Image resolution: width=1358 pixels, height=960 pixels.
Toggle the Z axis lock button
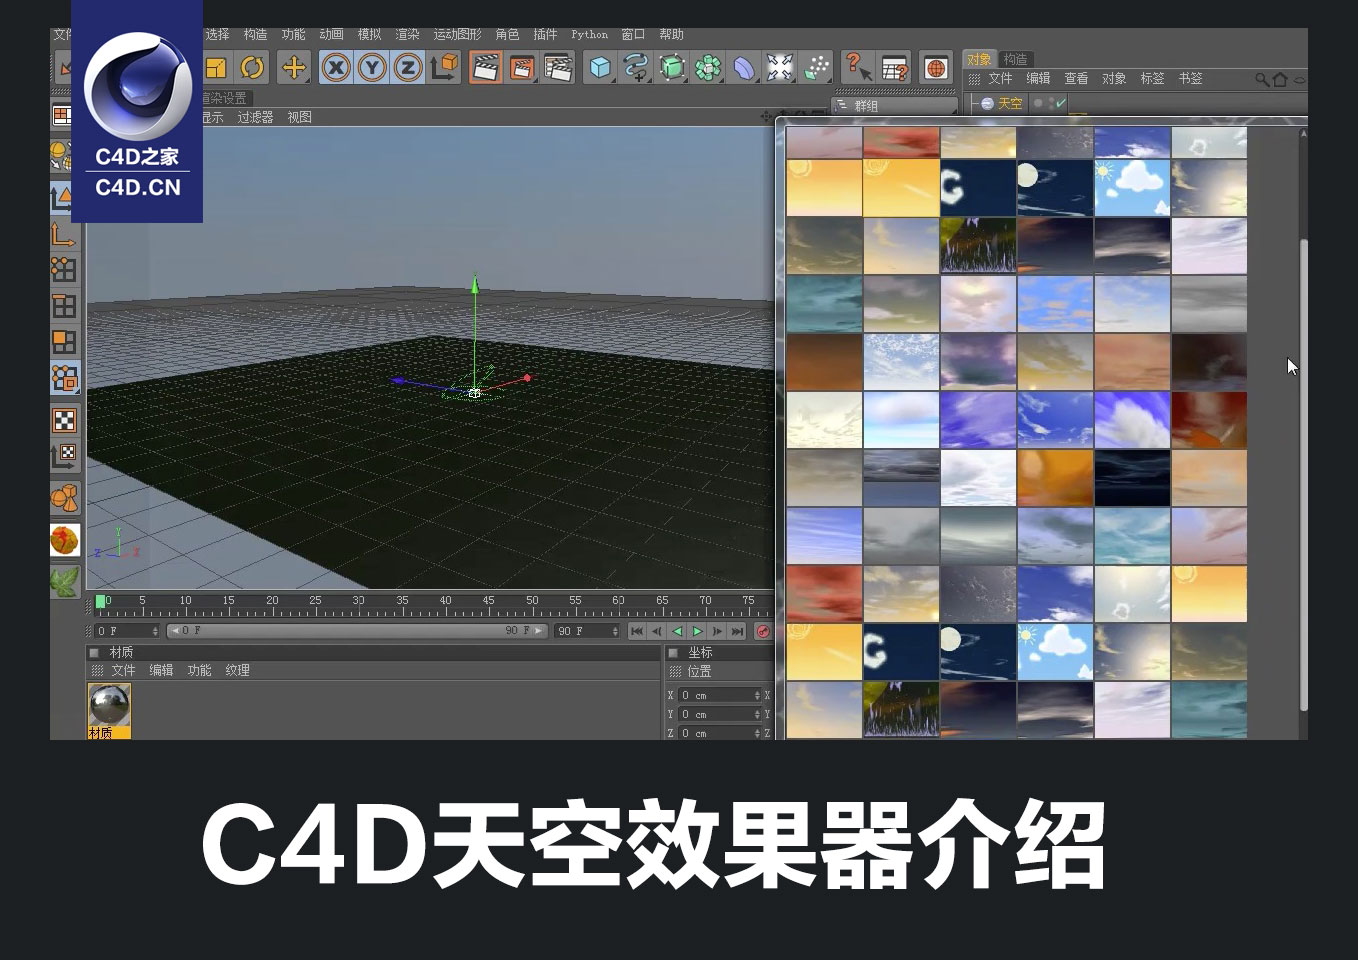coord(406,67)
